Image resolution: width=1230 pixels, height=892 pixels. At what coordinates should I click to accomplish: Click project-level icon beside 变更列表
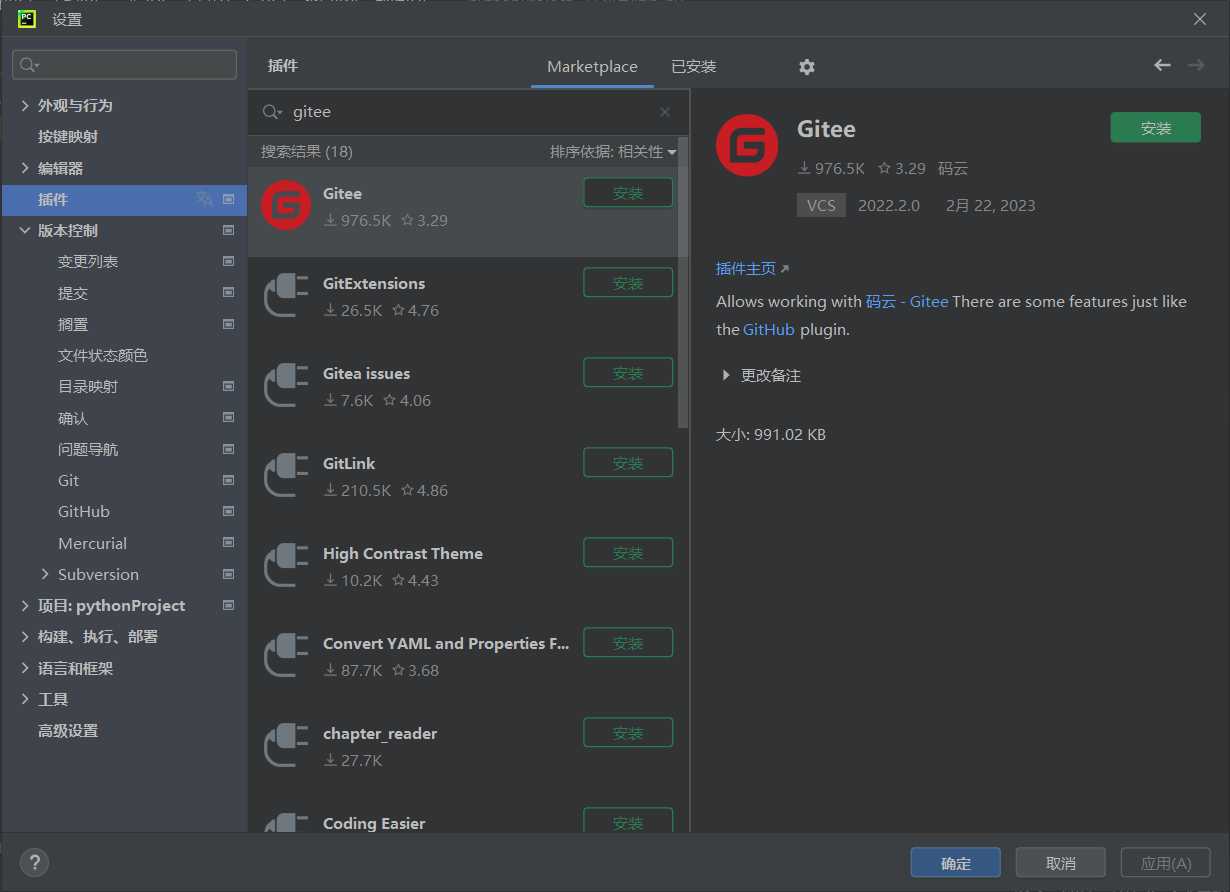pyautogui.click(x=228, y=261)
